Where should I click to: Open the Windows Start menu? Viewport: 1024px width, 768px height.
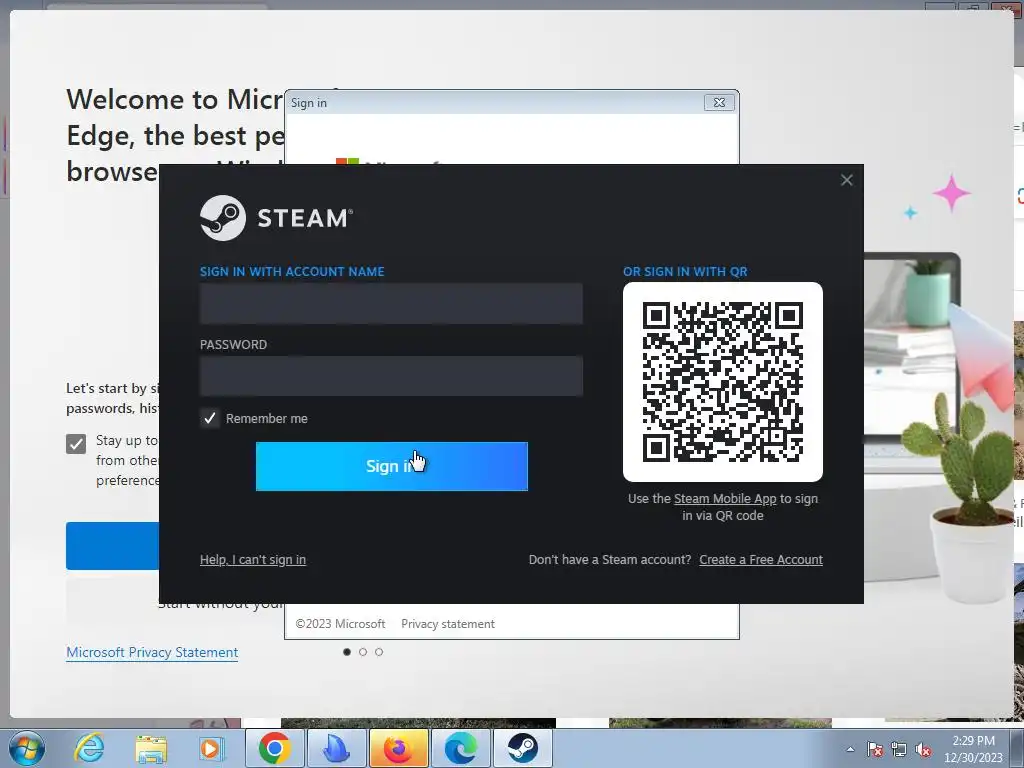pyautogui.click(x=26, y=748)
